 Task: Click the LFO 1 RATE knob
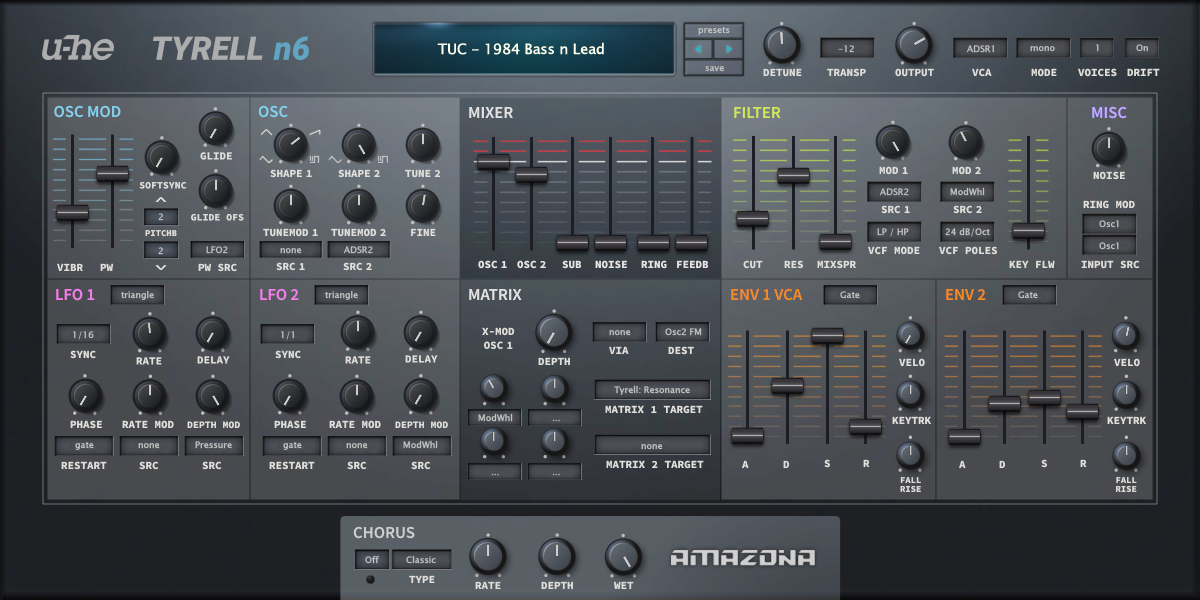point(149,333)
